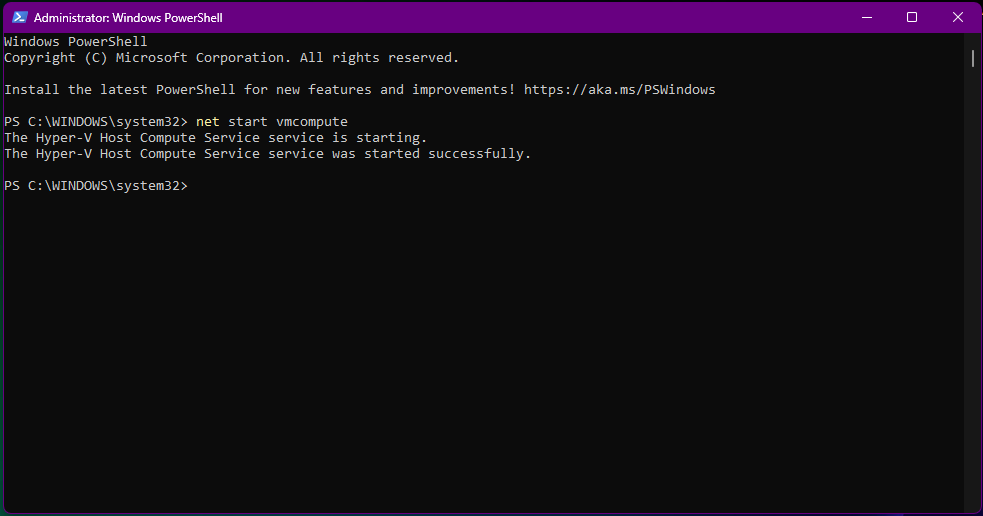Click the 'service is starting.' output line
This screenshot has width=983, height=516.
215,137
